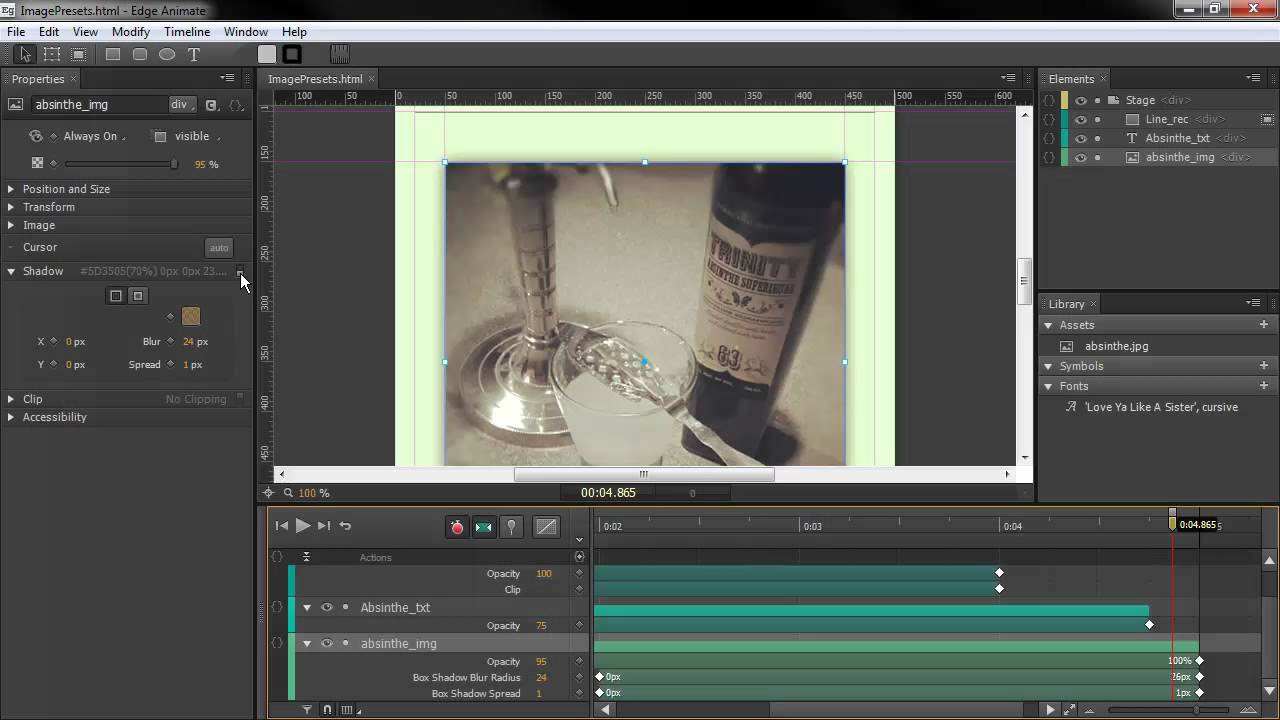
Task: Close the ImagePresets.html document tab
Action: [372, 79]
